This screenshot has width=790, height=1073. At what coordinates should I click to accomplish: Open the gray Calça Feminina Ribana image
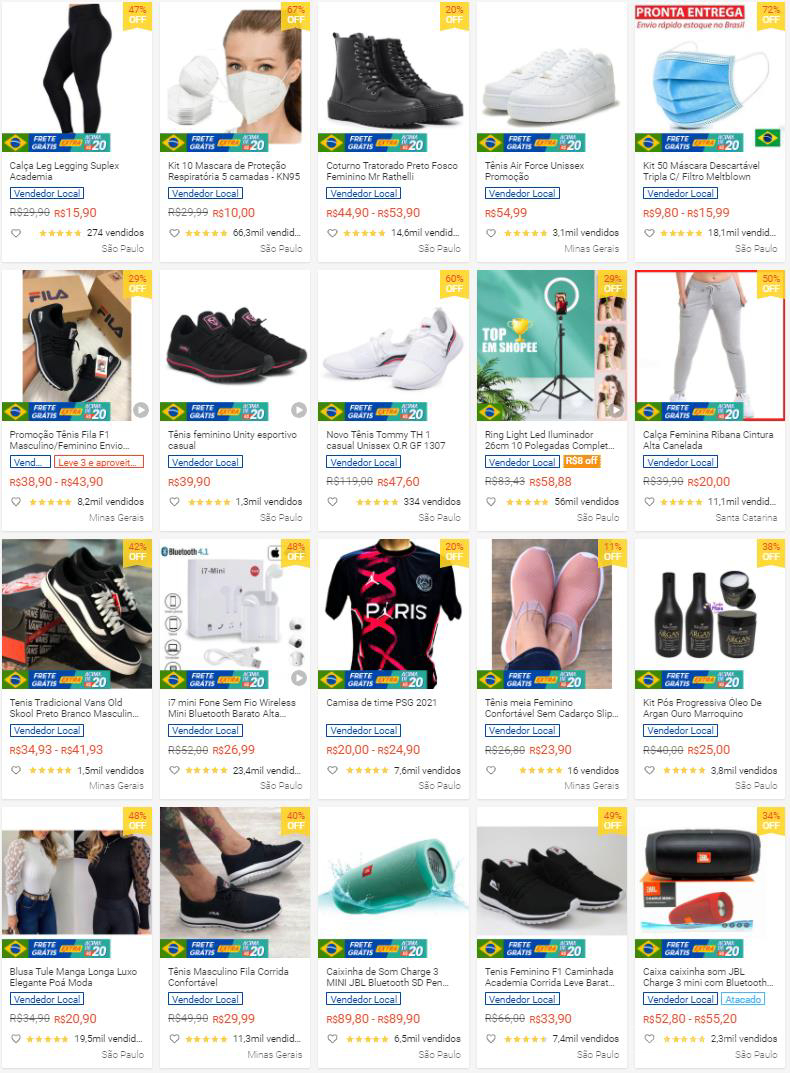click(x=709, y=345)
